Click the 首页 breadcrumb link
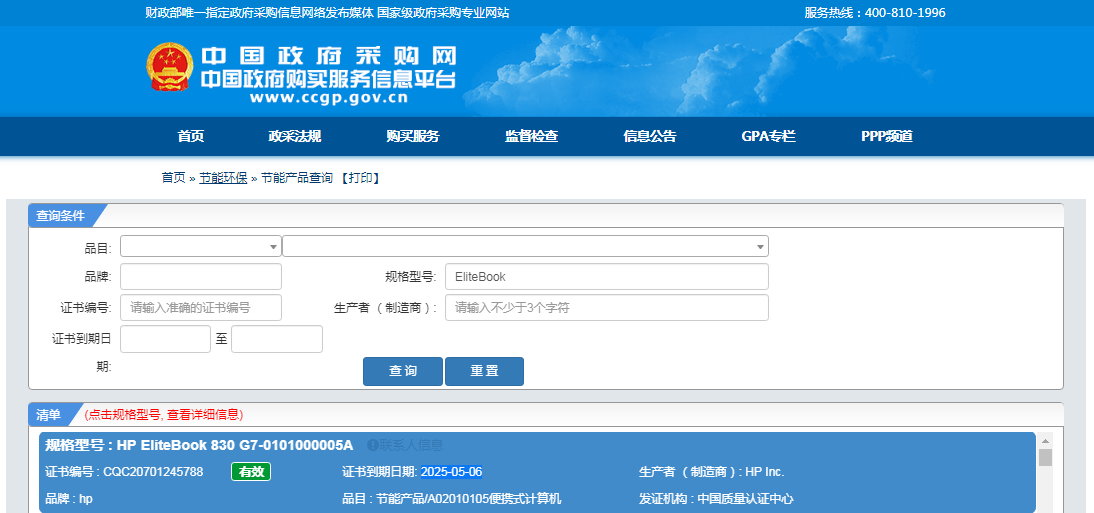Viewport: 1094px width, 513px height. coord(174,178)
